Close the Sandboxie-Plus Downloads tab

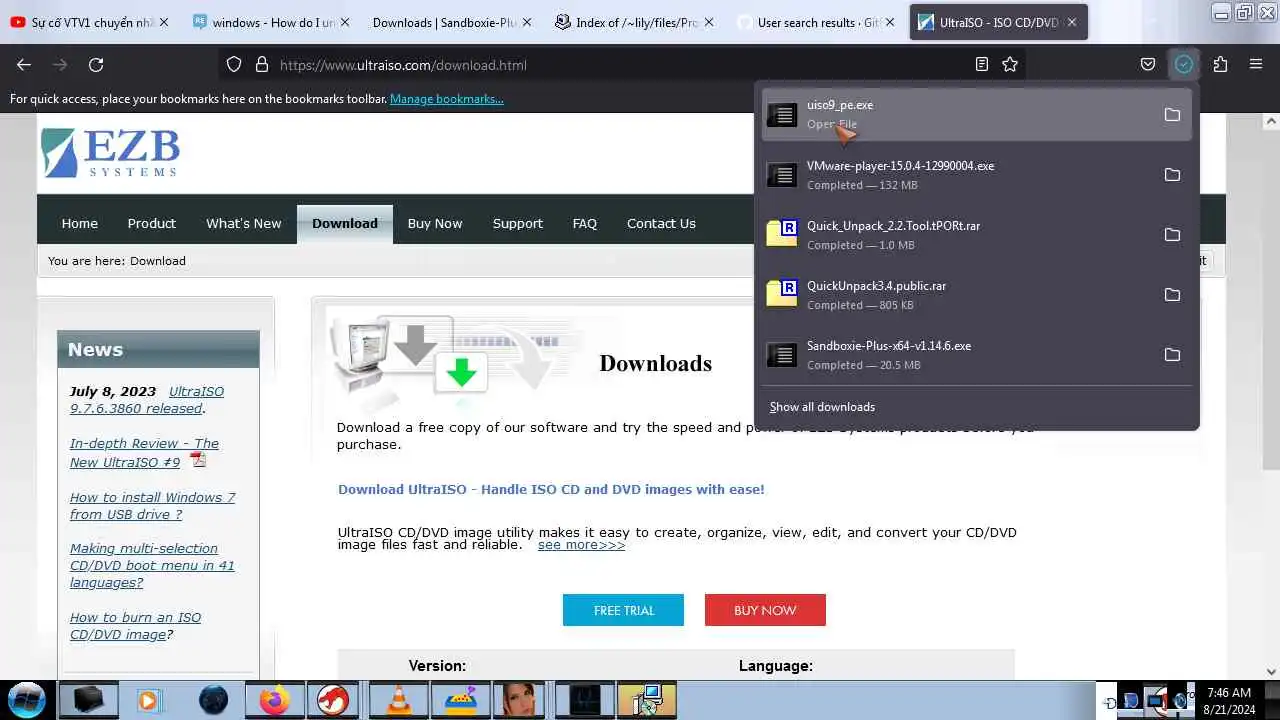coord(526,22)
